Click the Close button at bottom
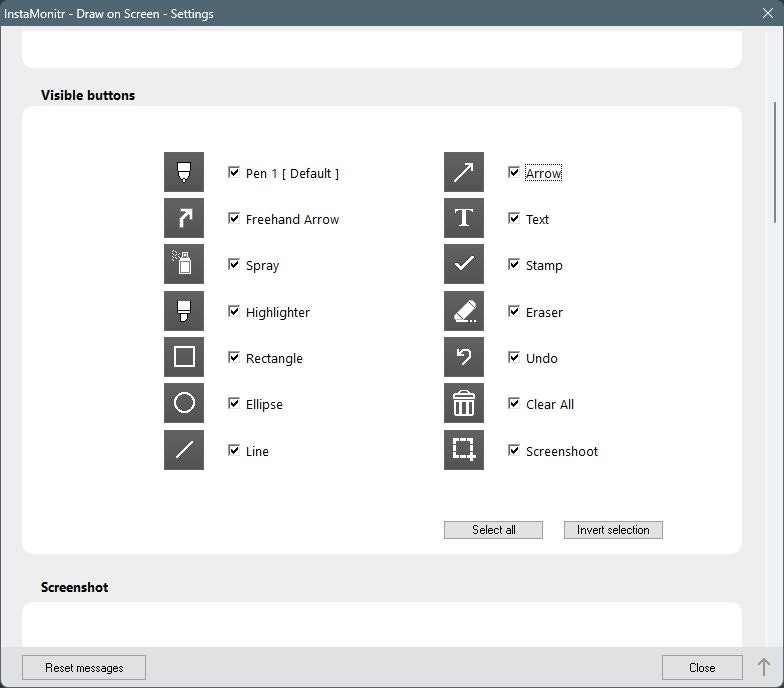The height and width of the screenshot is (688, 784). point(702,668)
